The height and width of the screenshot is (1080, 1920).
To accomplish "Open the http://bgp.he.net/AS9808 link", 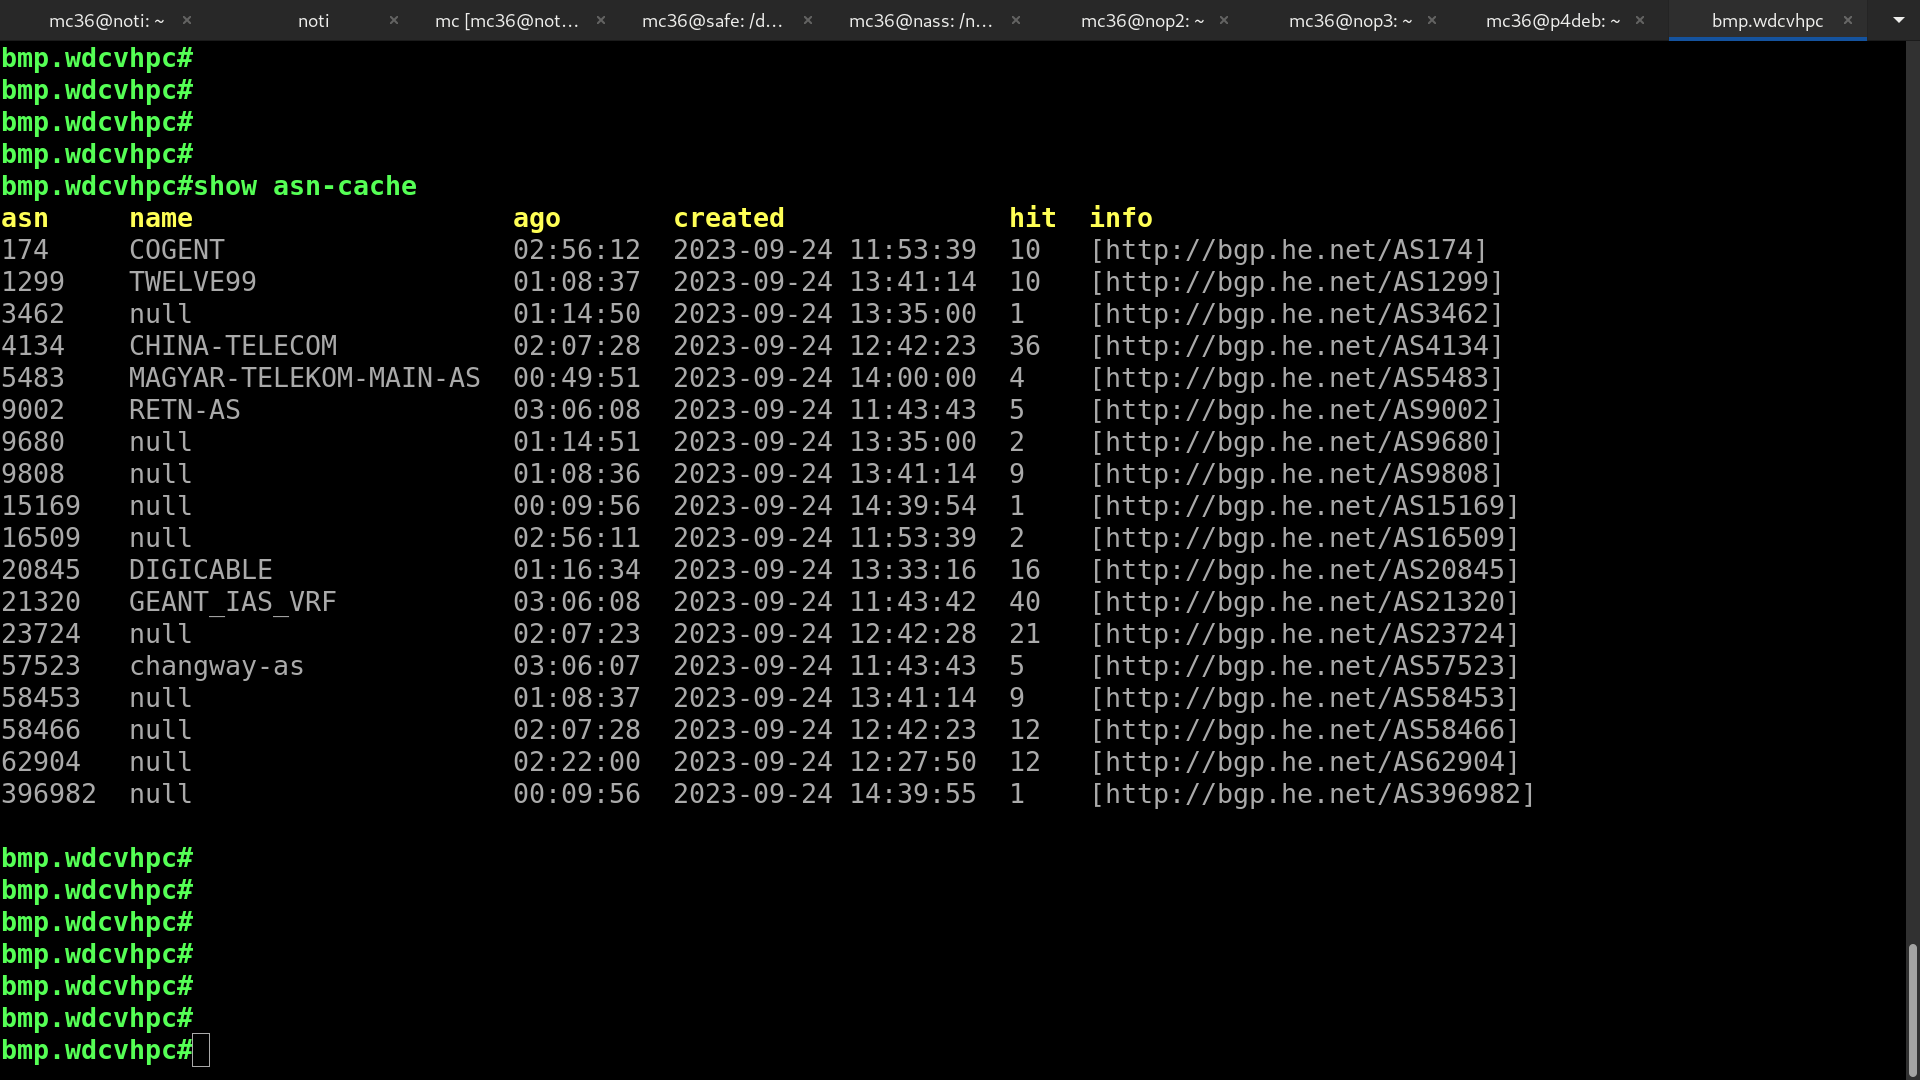I will tap(1296, 474).
